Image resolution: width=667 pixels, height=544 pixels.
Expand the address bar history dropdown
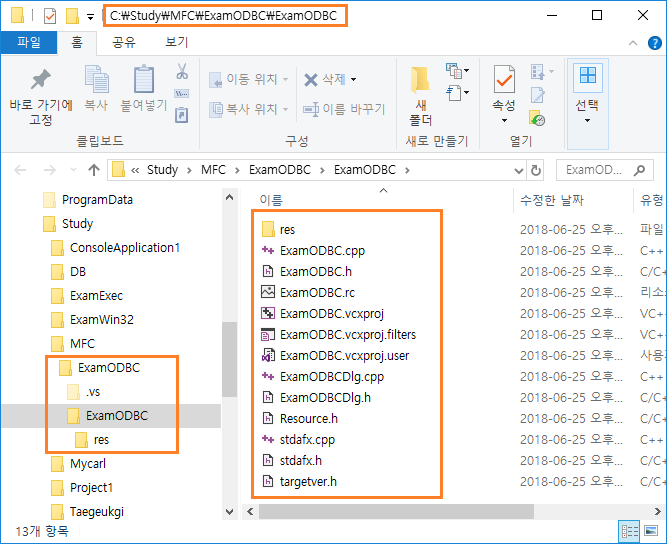(519, 171)
